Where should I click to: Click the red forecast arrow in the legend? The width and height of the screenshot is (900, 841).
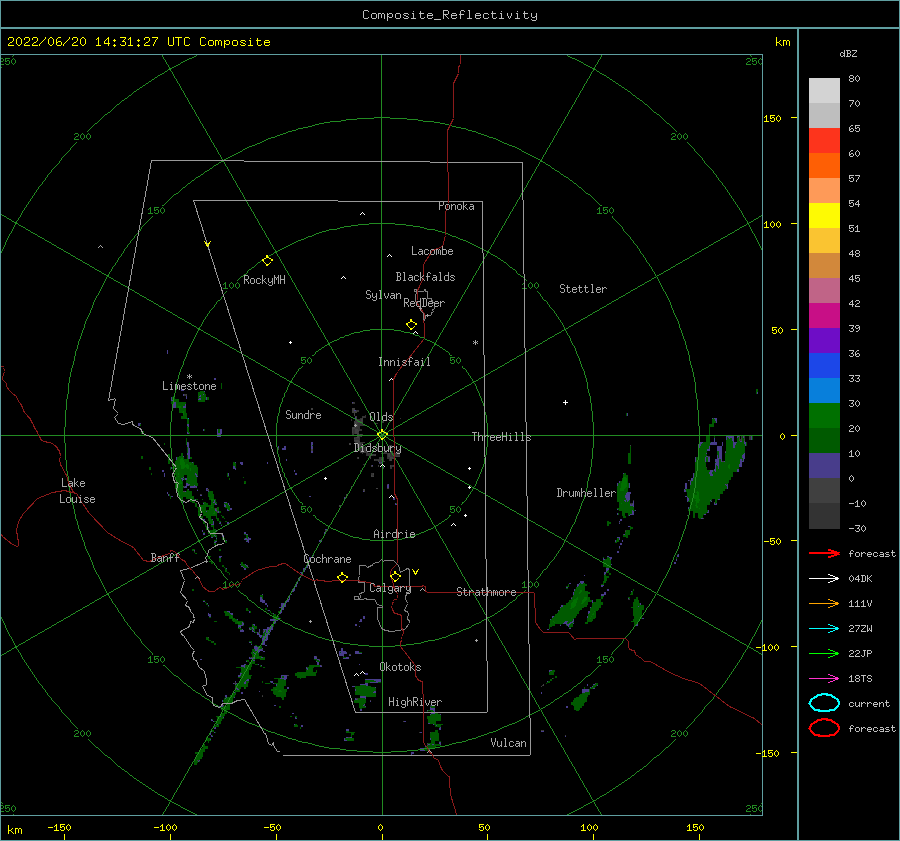tap(824, 553)
